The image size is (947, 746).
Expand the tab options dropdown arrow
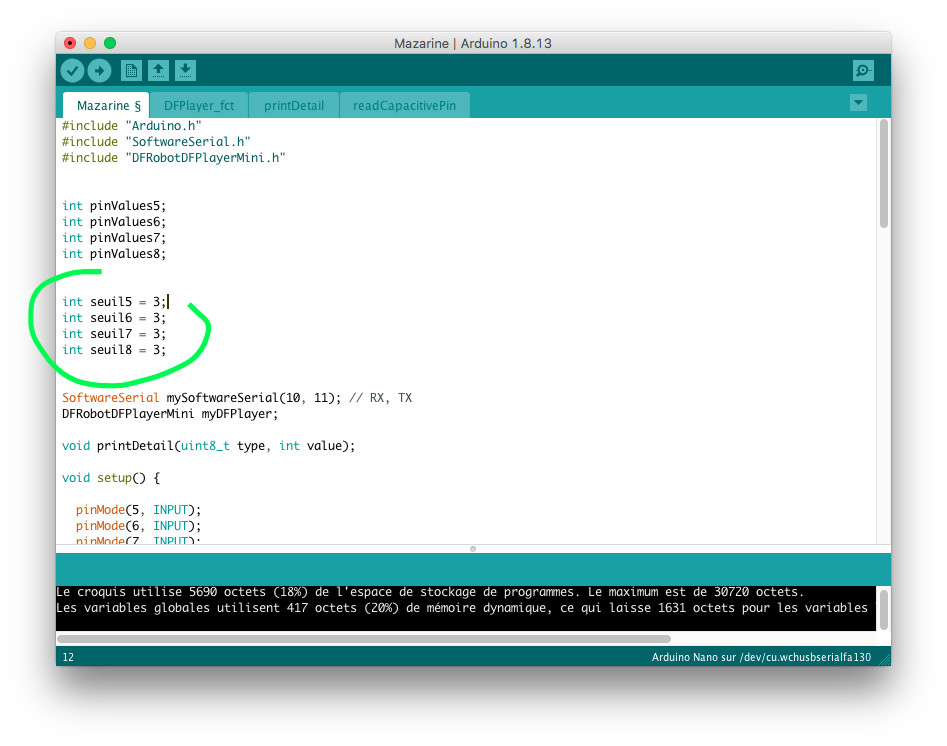coord(857,102)
